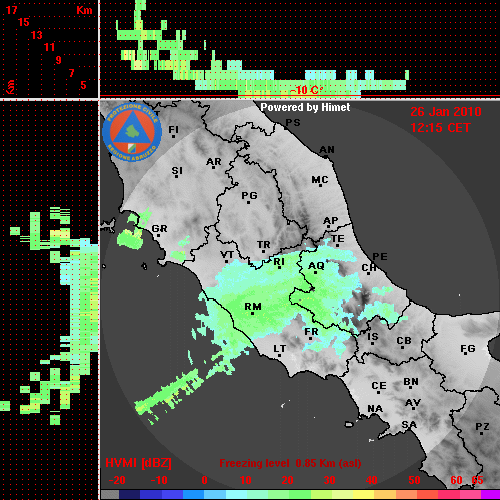Viewport: 500px width, 500px height.
Task: Click the GR city marker
Action: pyautogui.click(x=158, y=236)
